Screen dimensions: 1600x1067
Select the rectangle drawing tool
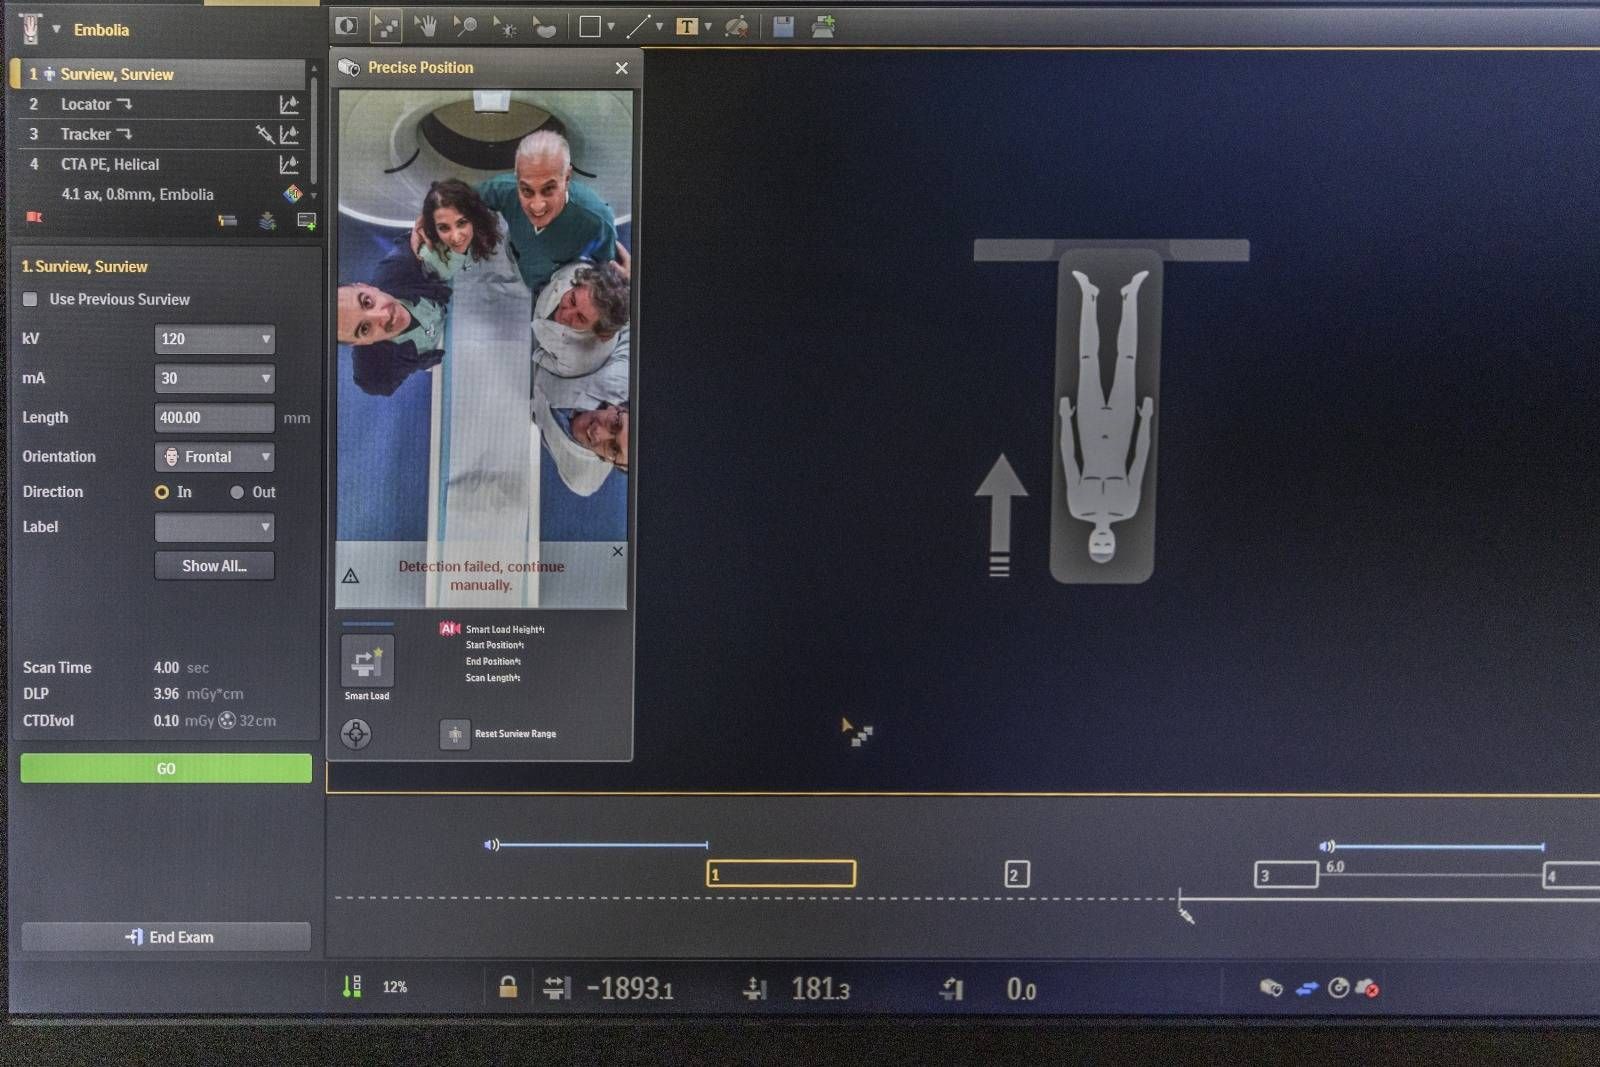(x=590, y=27)
